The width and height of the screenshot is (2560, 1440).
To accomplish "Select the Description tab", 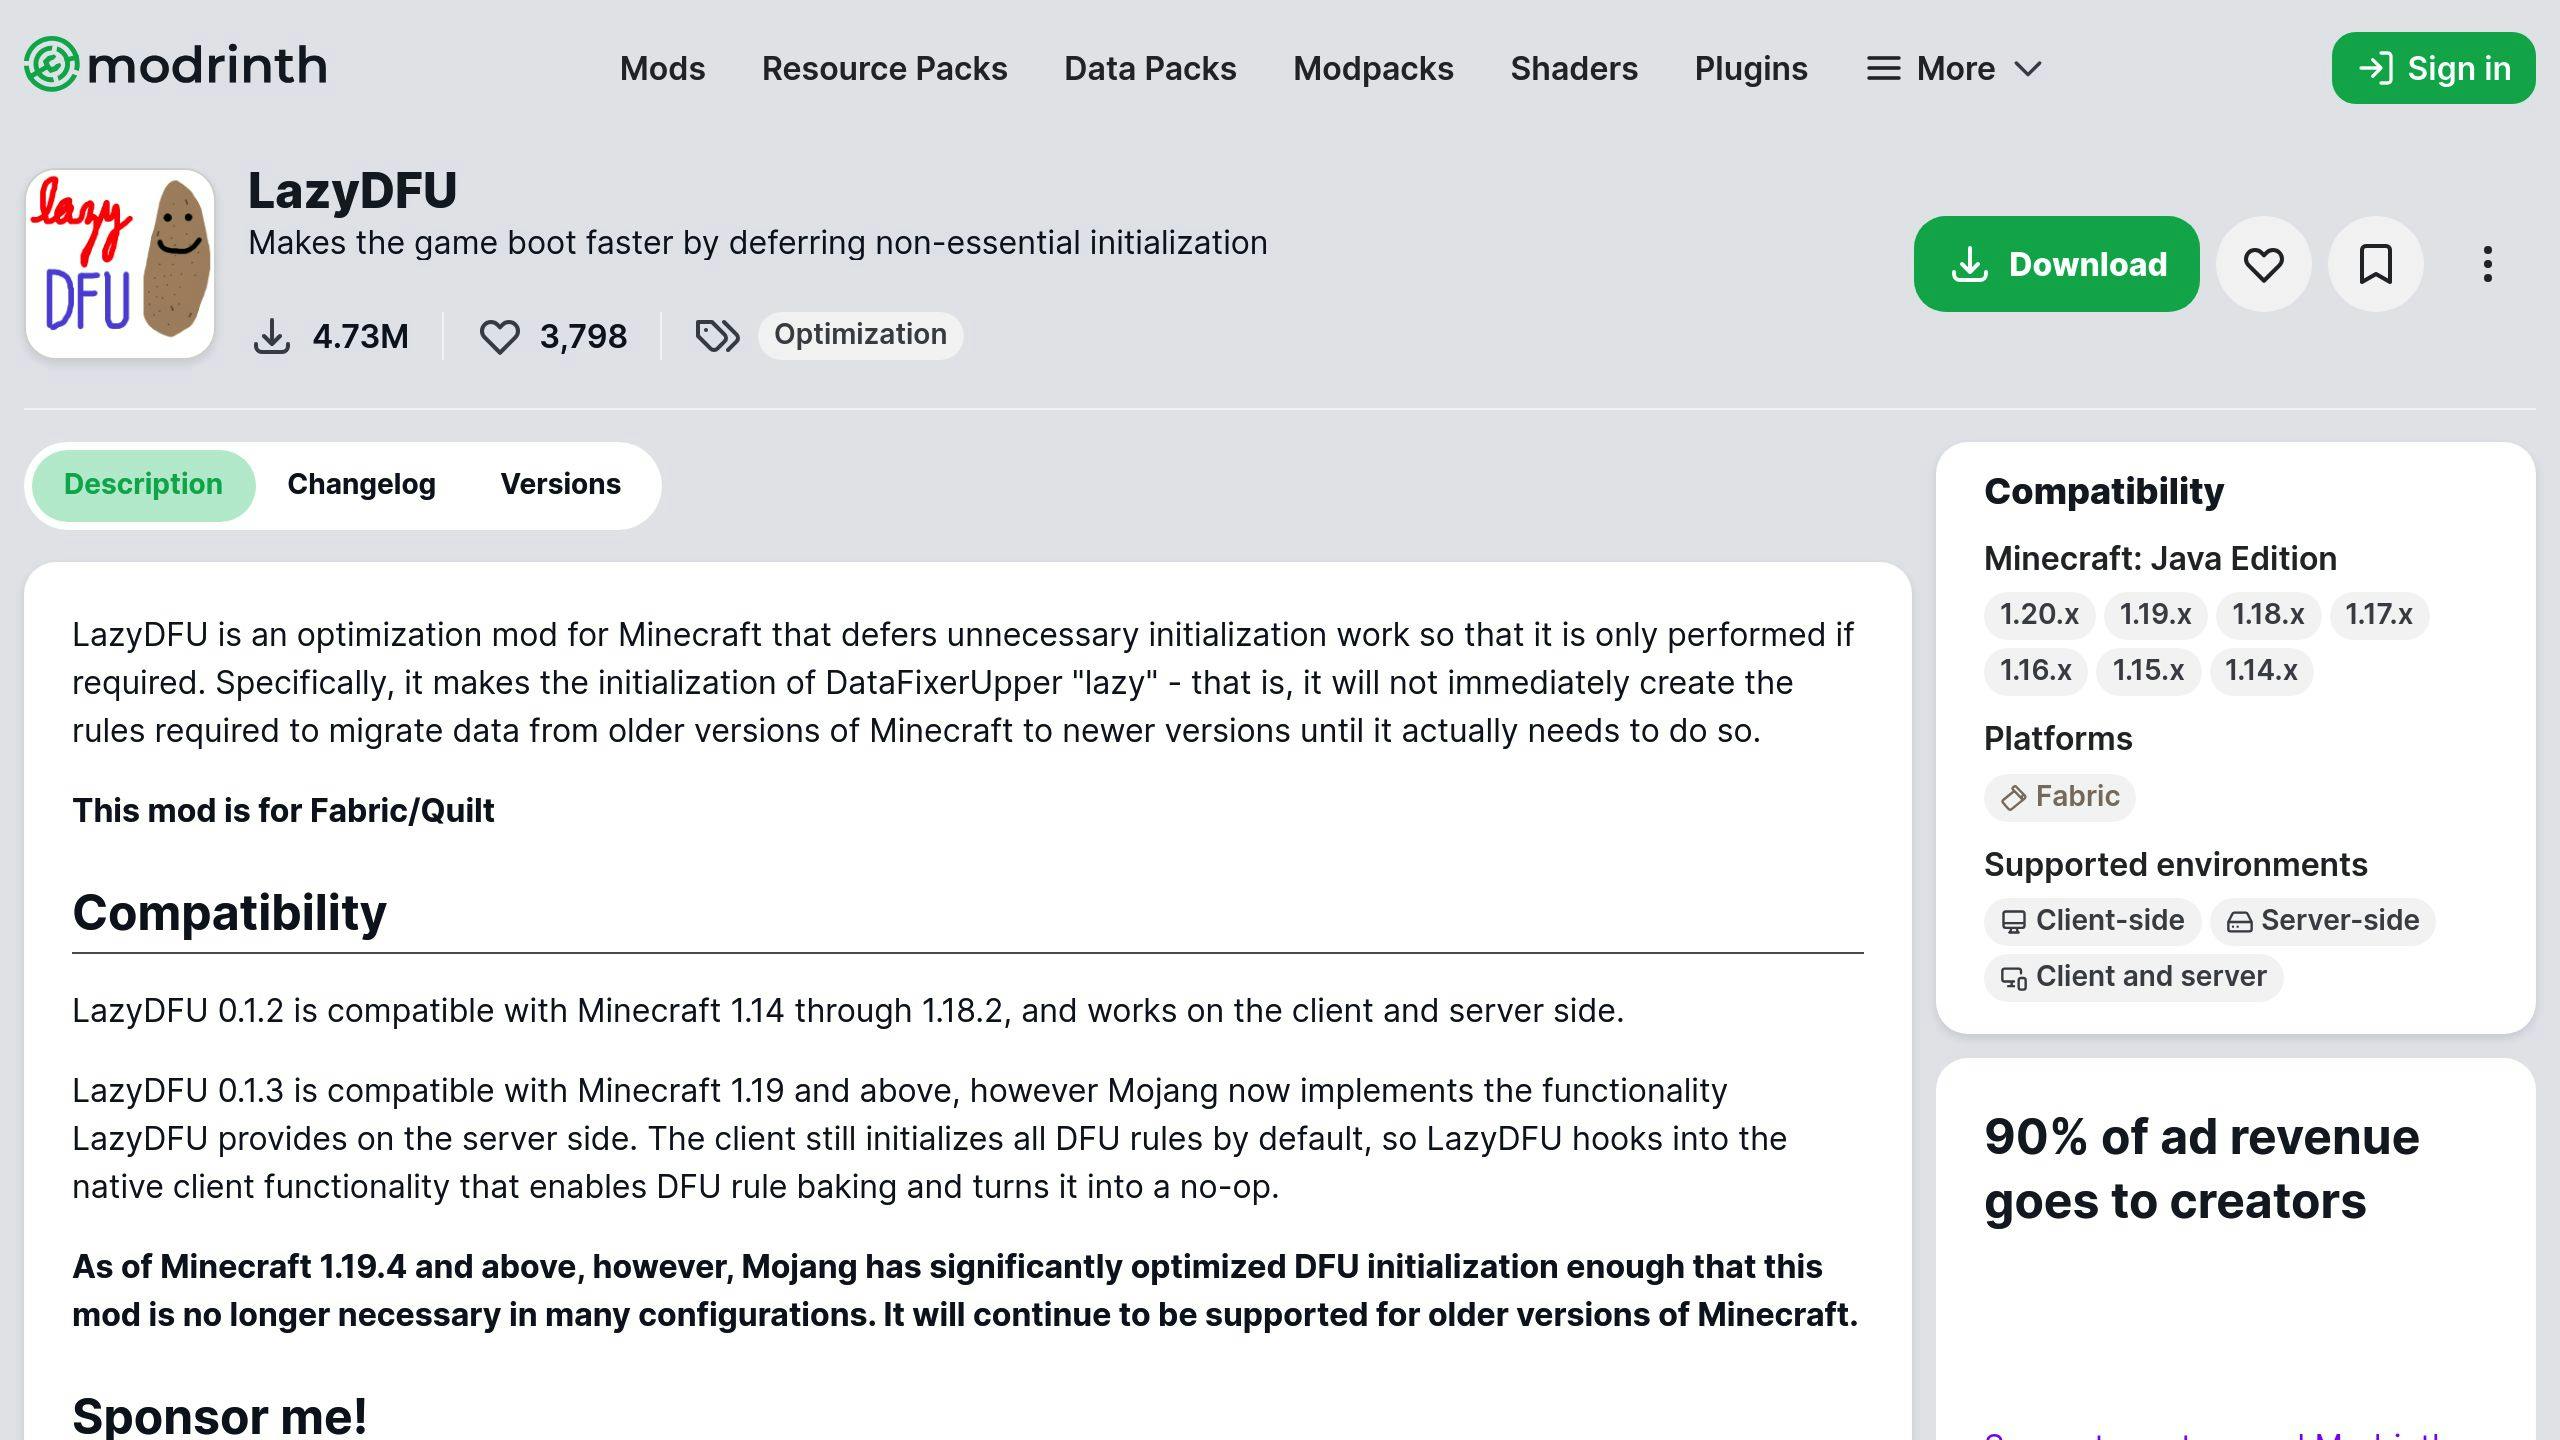I will [x=143, y=485].
